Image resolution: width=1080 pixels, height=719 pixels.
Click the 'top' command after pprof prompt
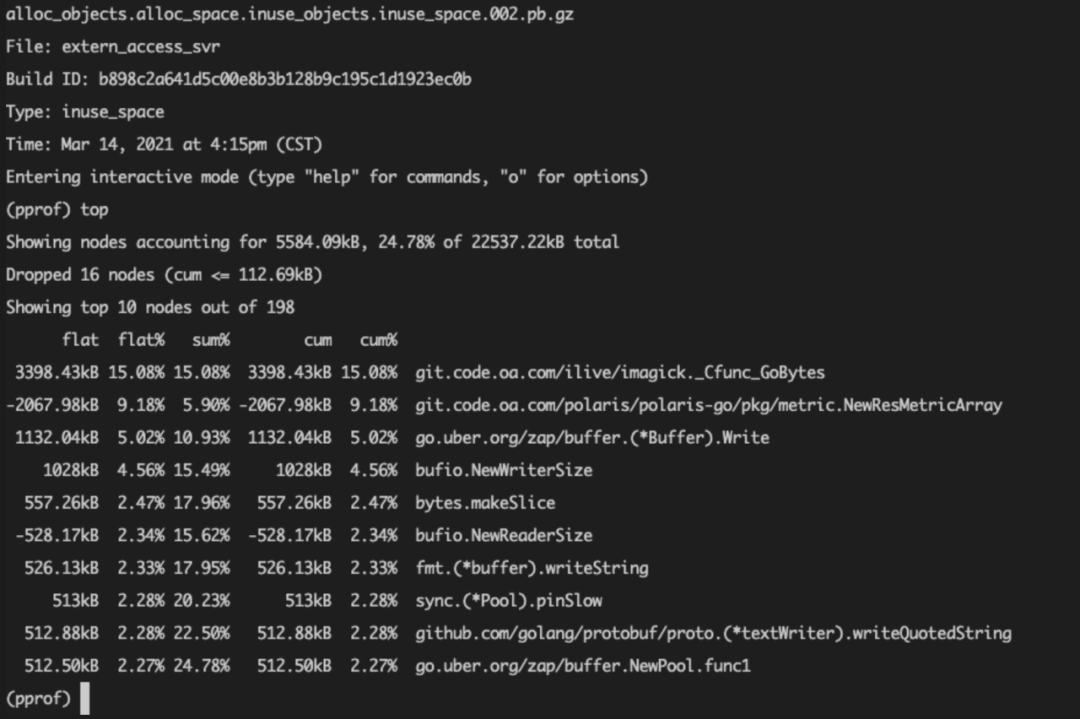94,210
